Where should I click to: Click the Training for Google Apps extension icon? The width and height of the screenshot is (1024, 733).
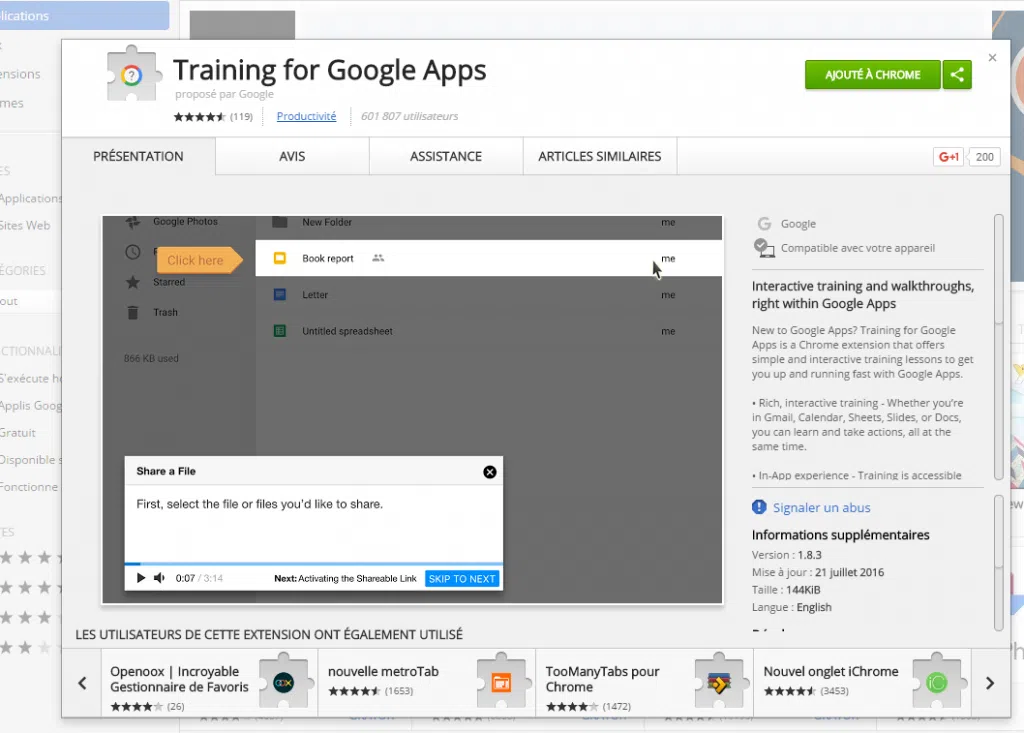[133, 74]
